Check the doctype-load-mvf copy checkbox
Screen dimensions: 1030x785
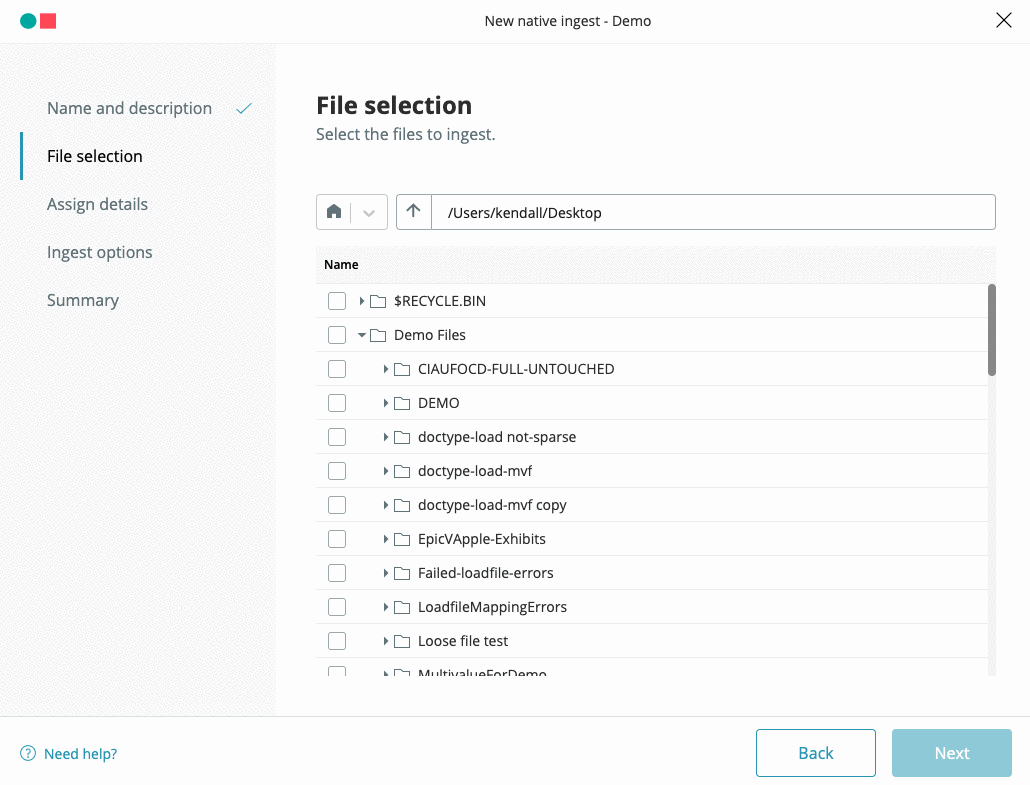[x=337, y=505]
